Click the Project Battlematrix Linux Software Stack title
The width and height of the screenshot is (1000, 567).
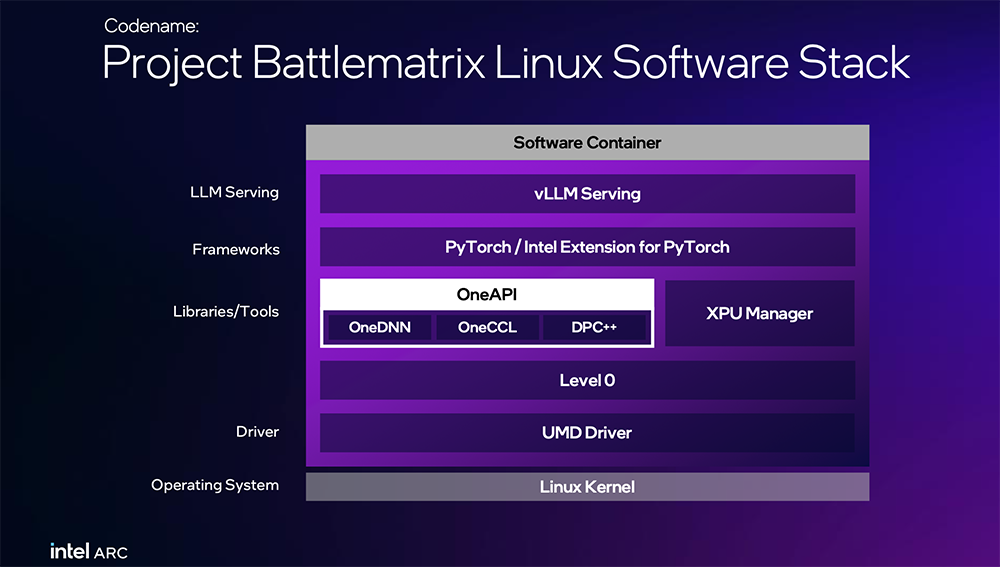coord(506,63)
